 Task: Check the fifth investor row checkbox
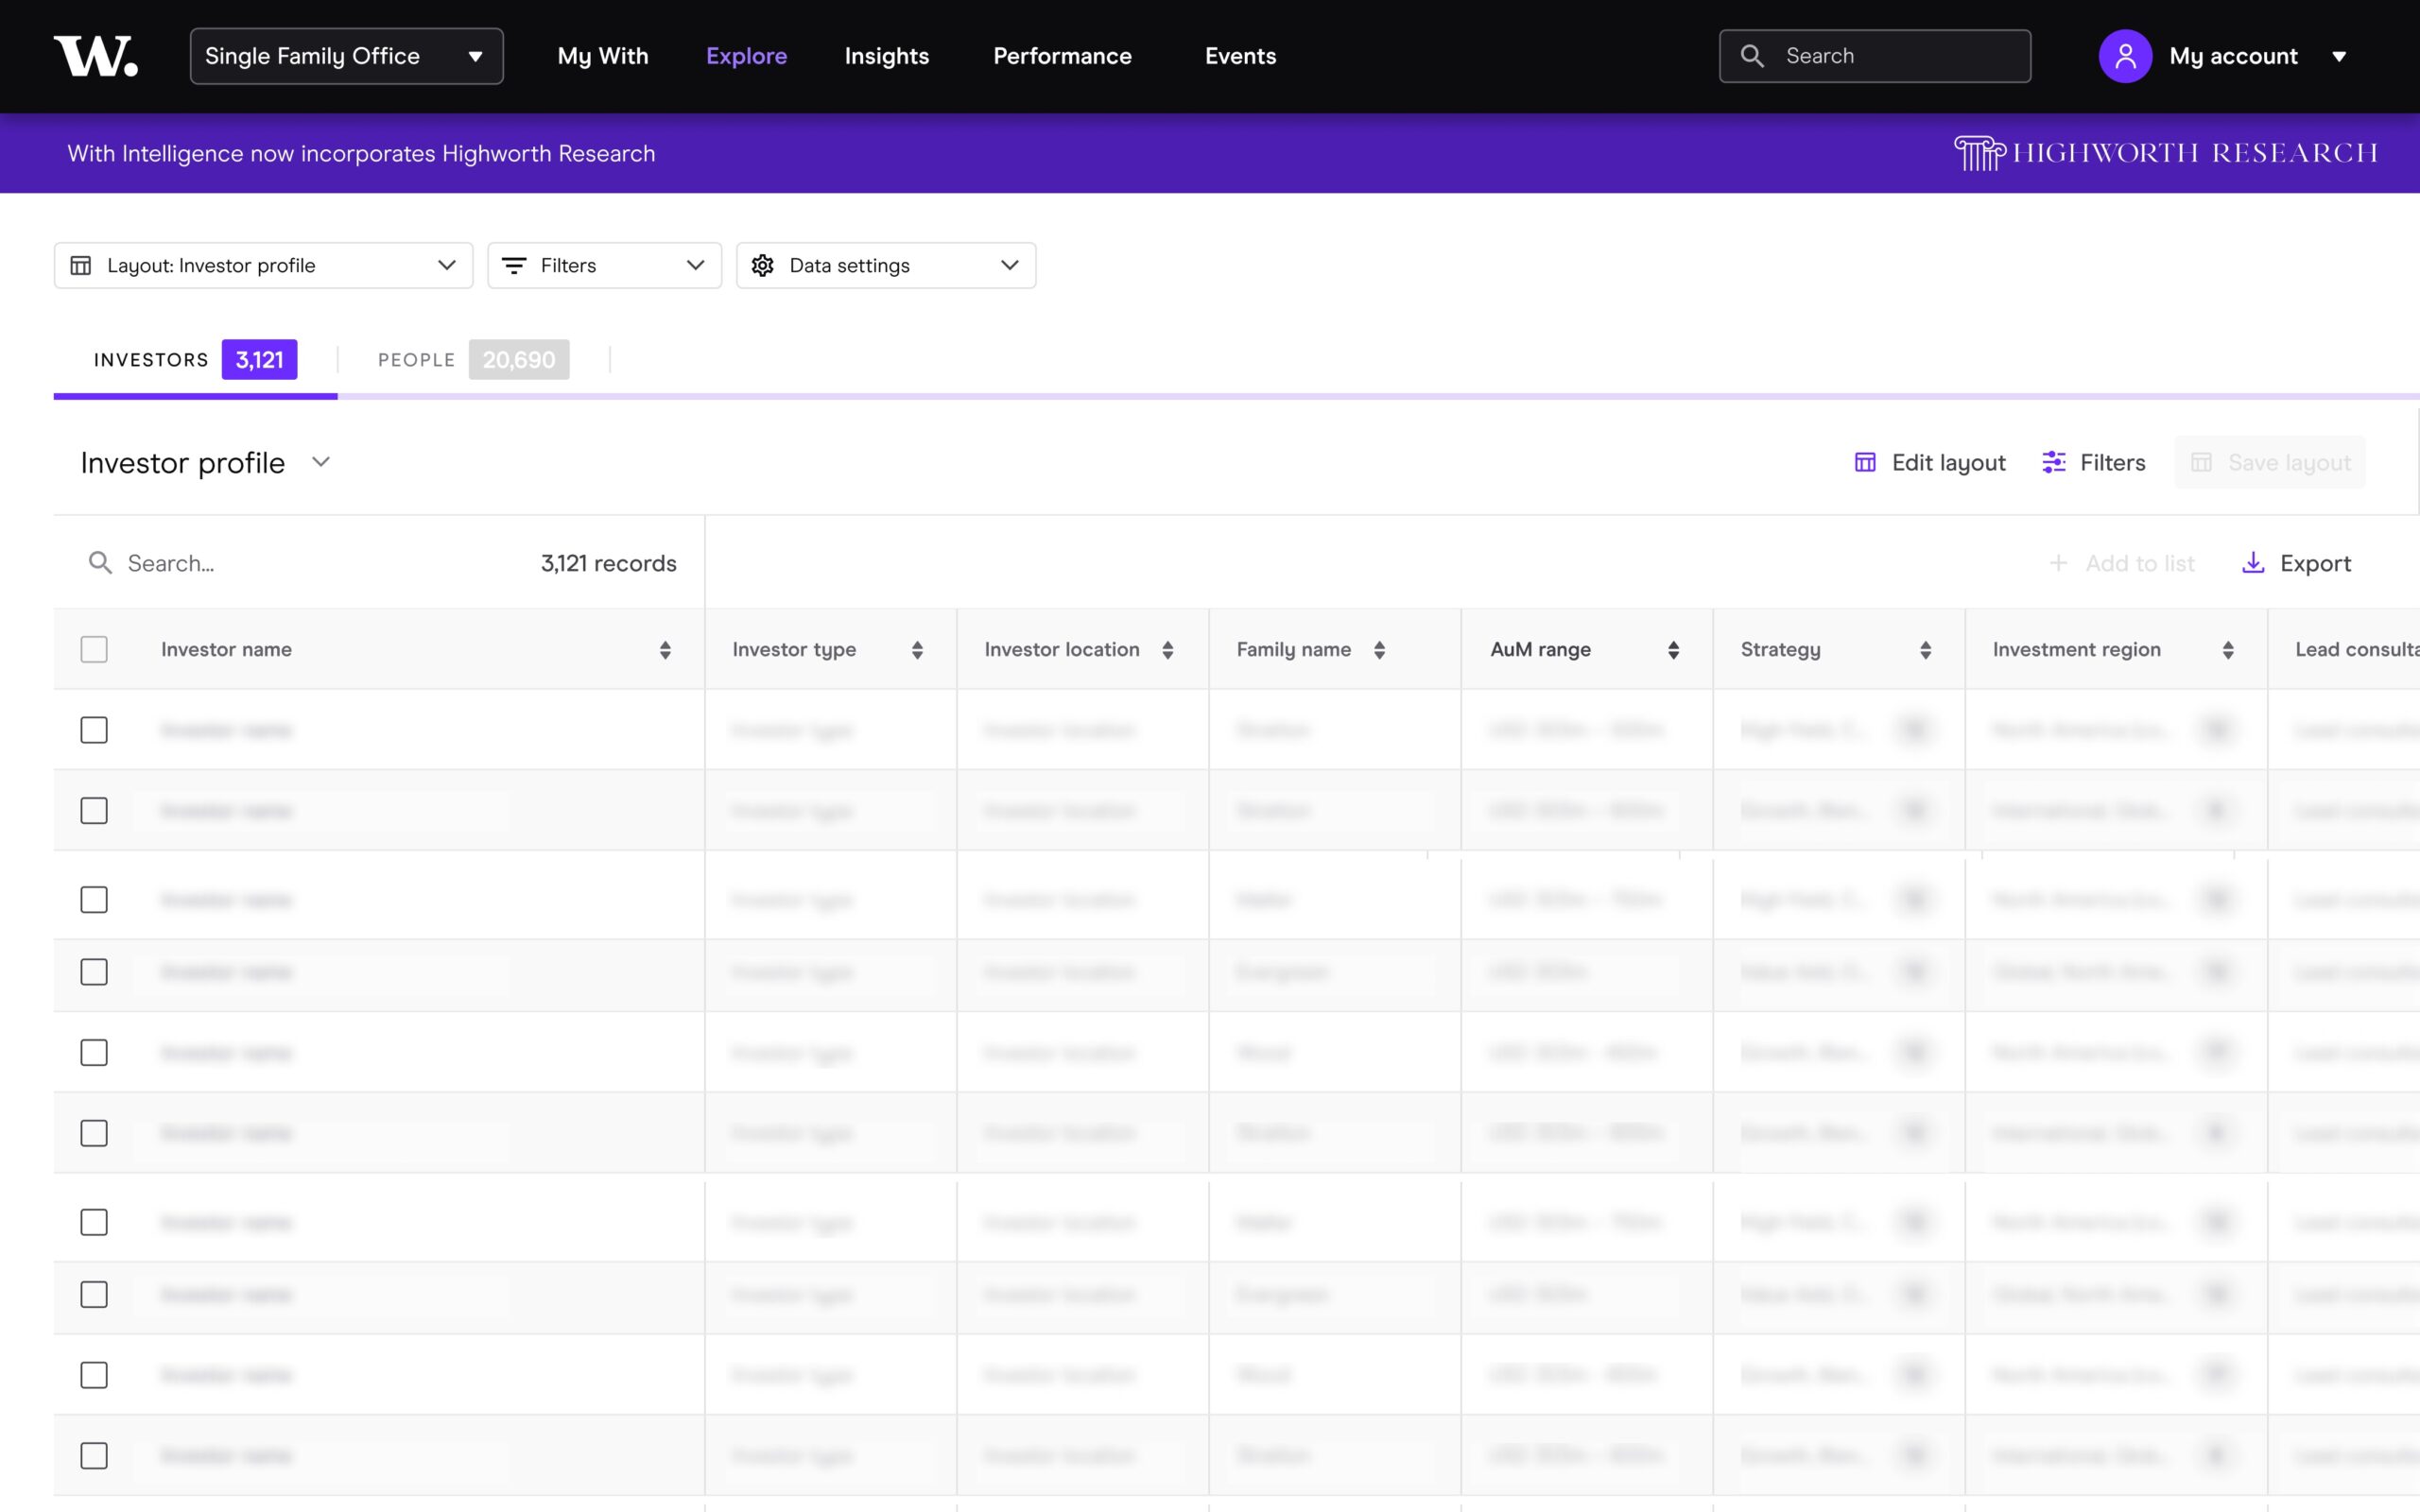point(94,1052)
